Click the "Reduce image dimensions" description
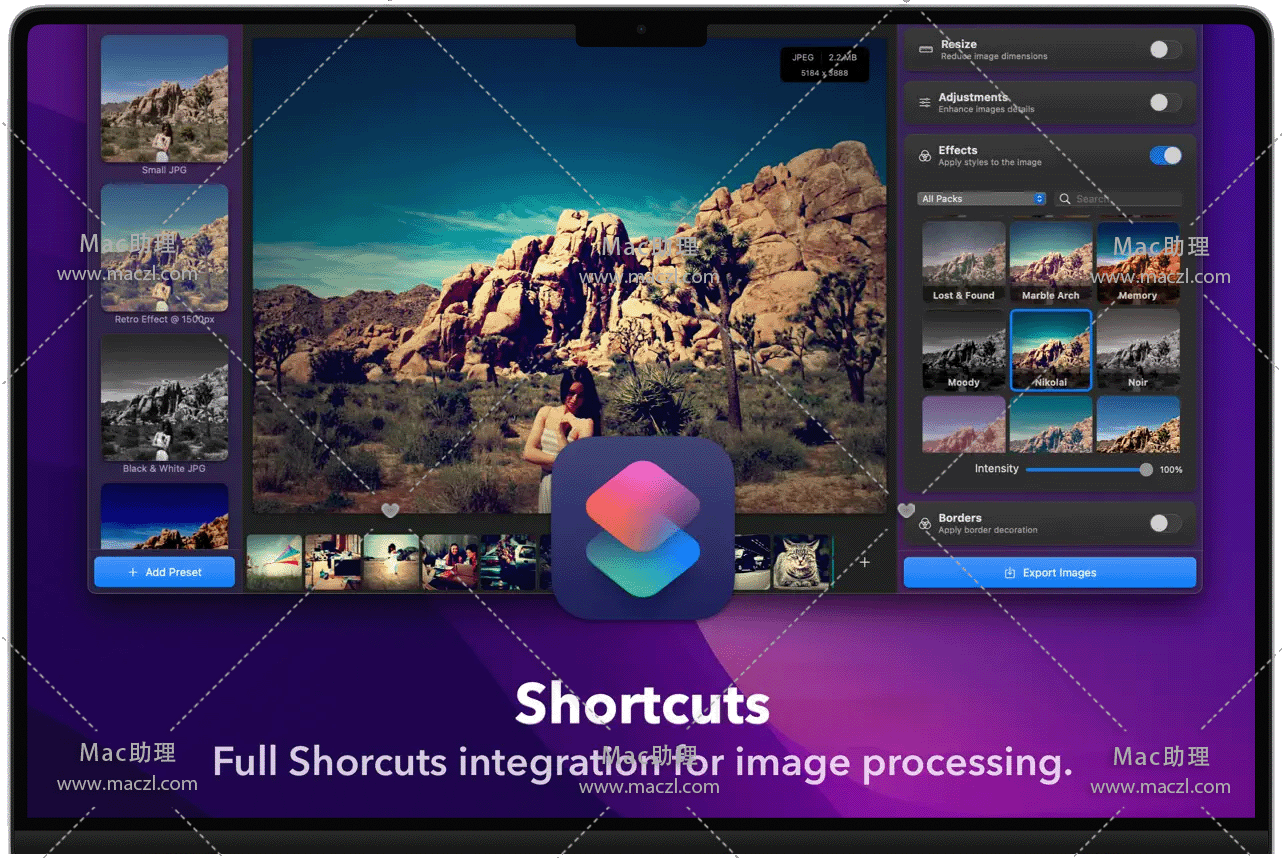Screen dimensions: 1282x858 click(994, 57)
